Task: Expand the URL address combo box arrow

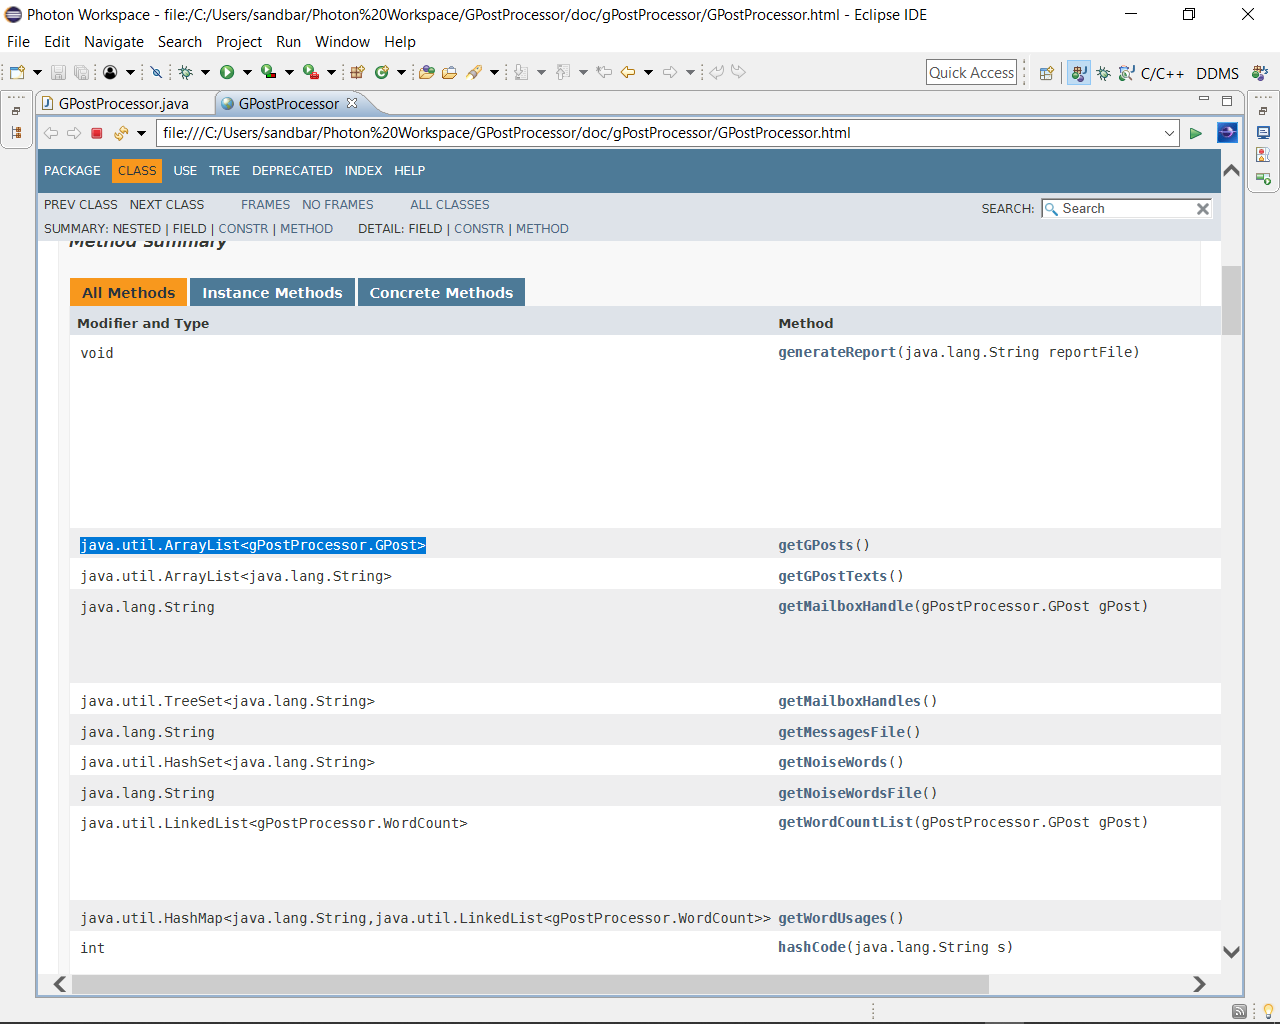Action: pyautogui.click(x=1169, y=133)
